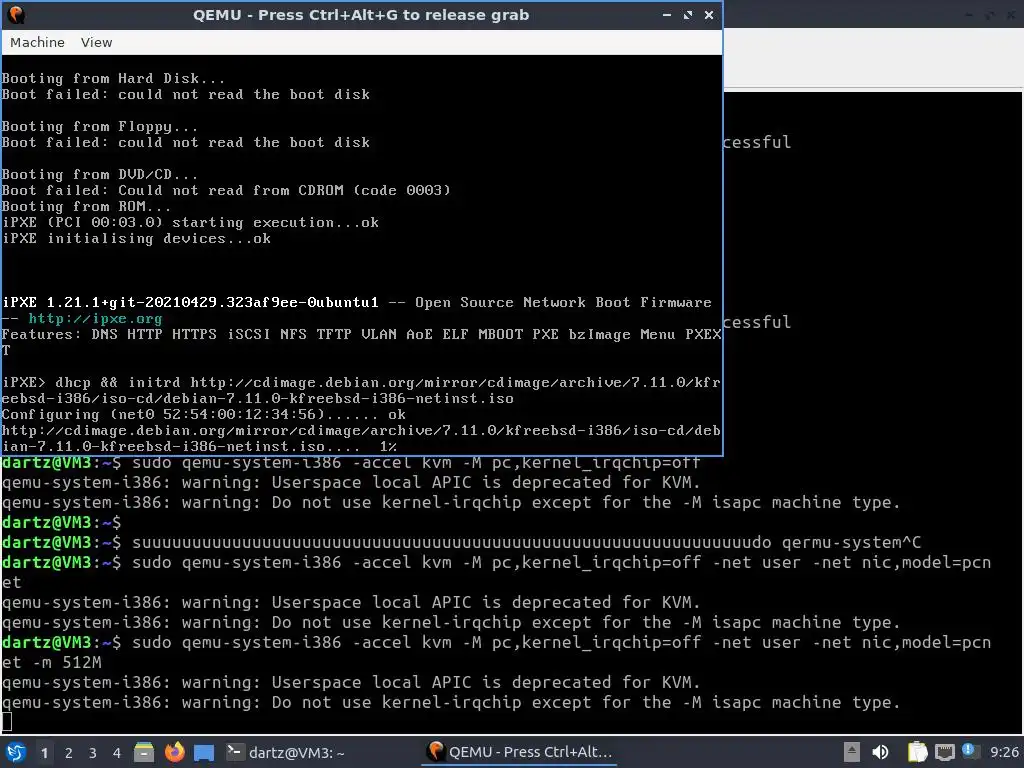Minimize the QEMU window
Image resolution: width=1024 pixels, height=768 pixels.
click(667, 14)
